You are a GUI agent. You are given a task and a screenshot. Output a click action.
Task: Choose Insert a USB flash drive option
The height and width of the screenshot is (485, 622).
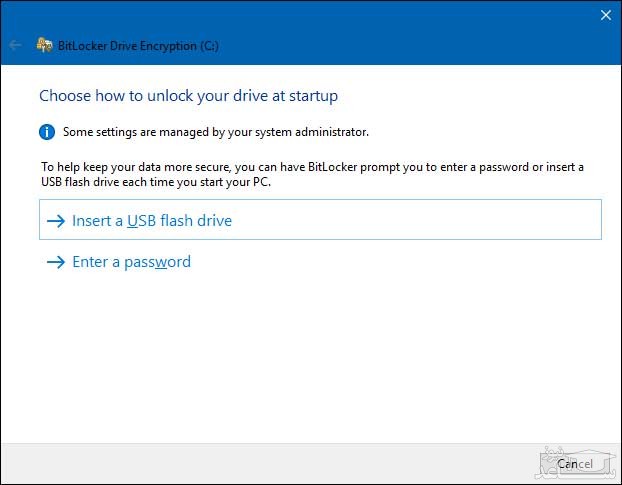[320, 220]
